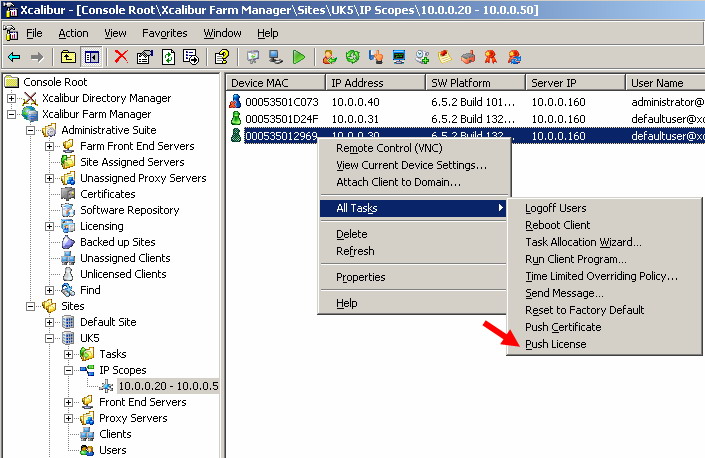Screen dimensions: 705x458
Task: Click the orange factory reset toolbar icon
Action: [x=468, y=57]
